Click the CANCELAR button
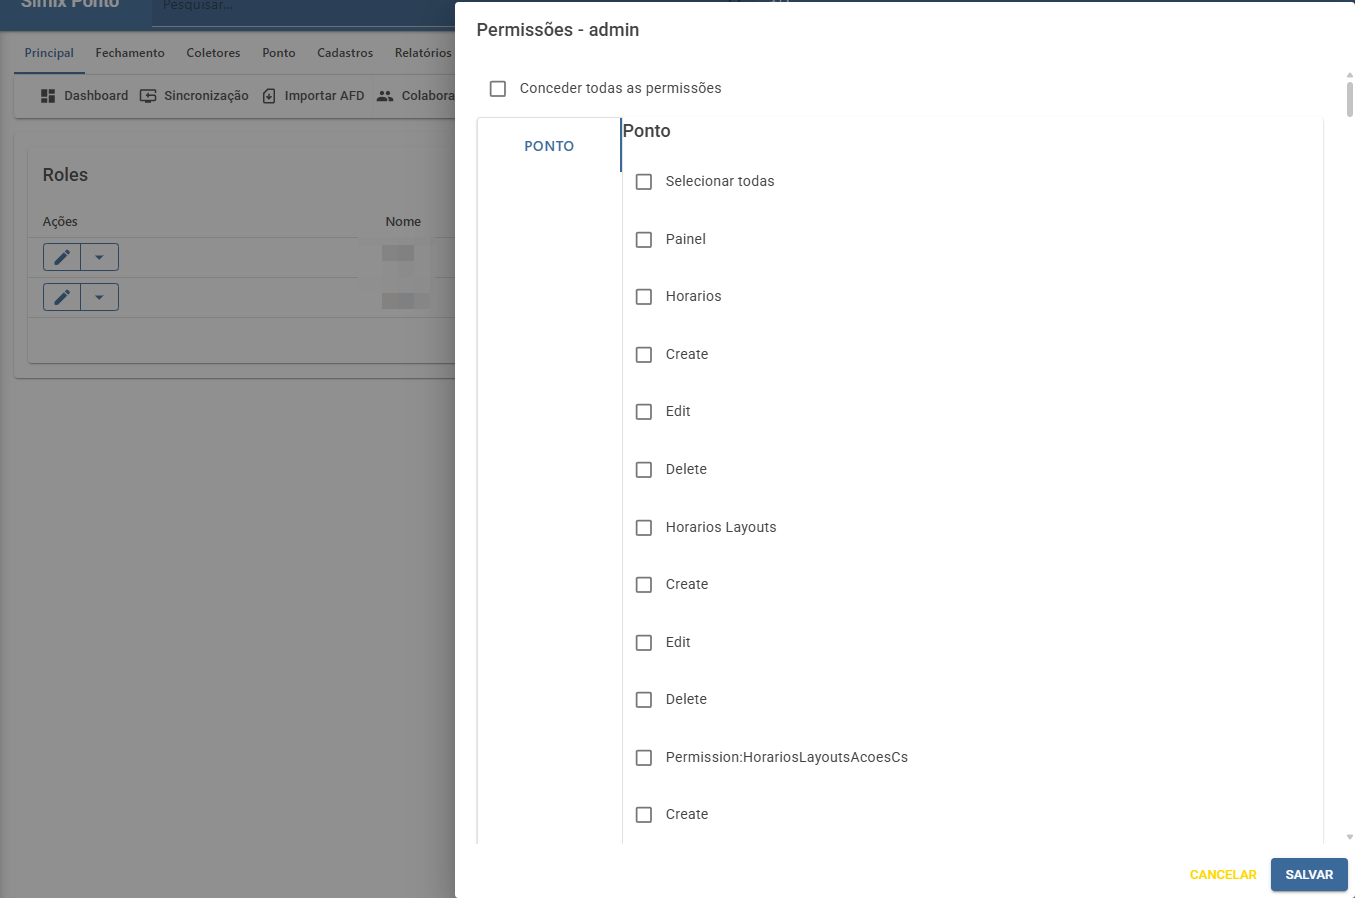 tap(1223, 875)
